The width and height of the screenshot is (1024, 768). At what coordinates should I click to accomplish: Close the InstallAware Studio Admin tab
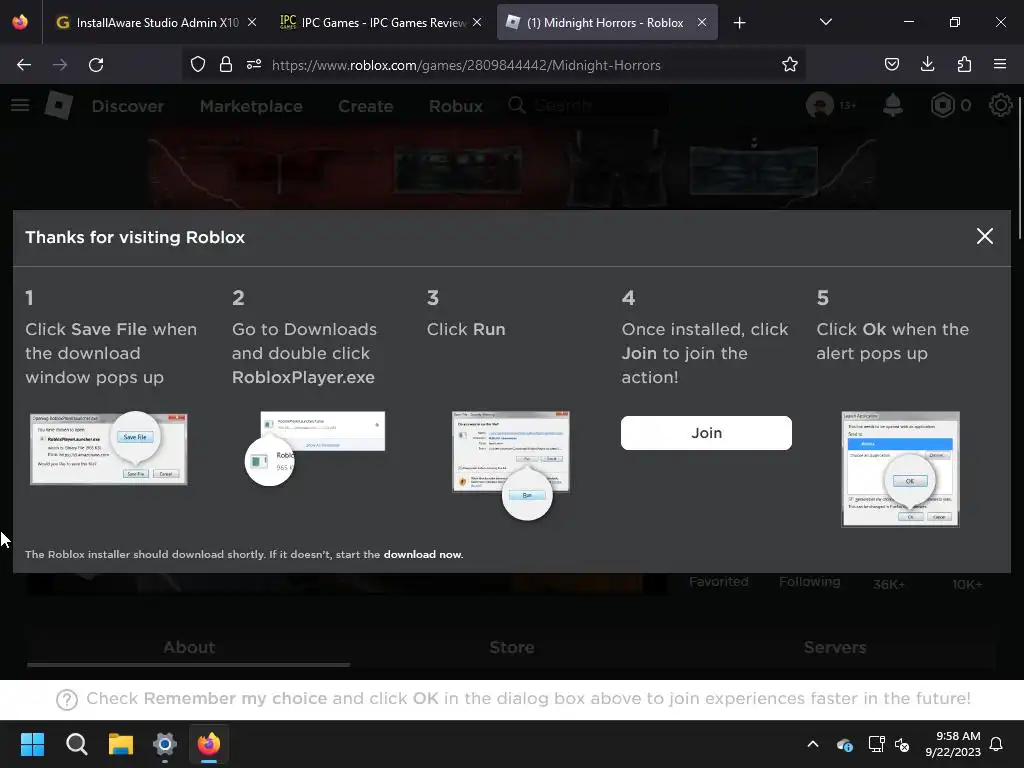pyautogui.click(x=252, y=23)
